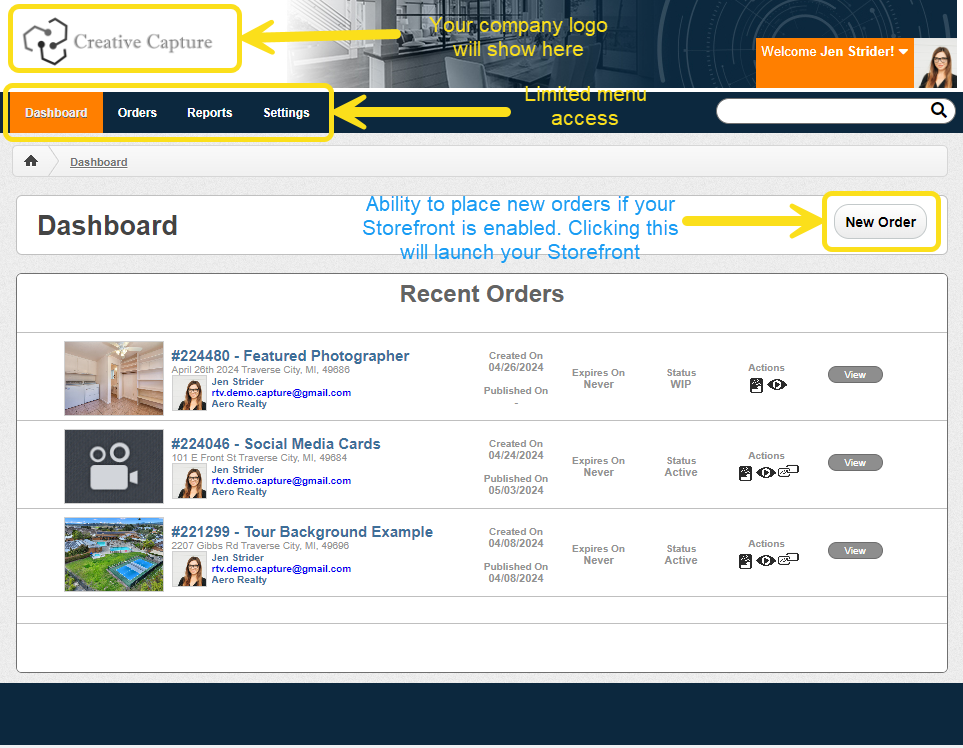Screen dimensions: 963x748
Task: Click the Active status of order #221299
Action: (x=680, y=559)
